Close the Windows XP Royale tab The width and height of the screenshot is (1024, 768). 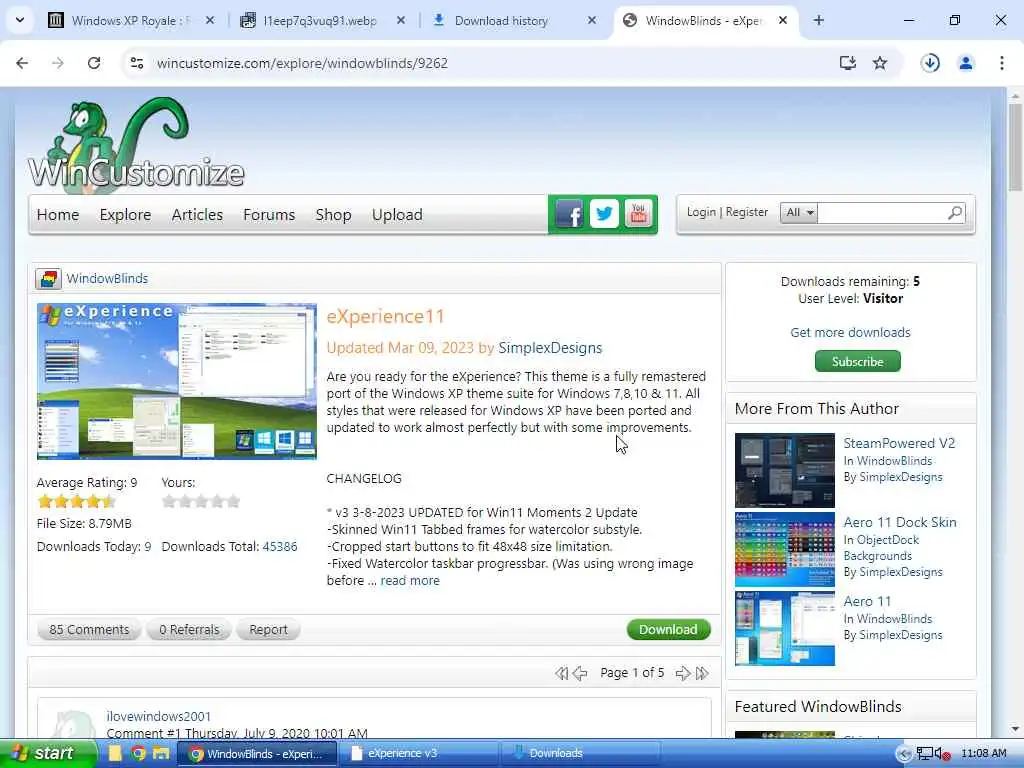(x=210, y=20)
